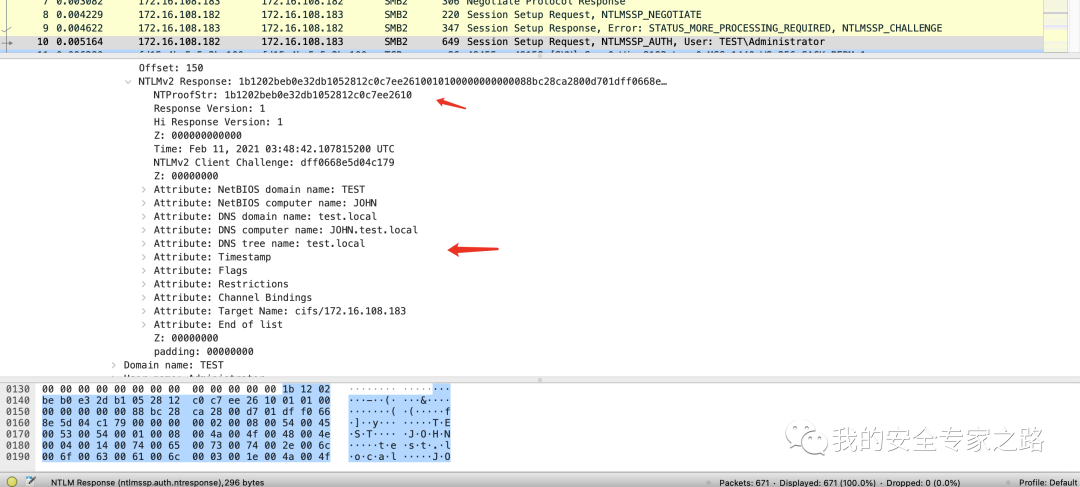Select 'Response Version: 1' line
The image size is (1080, 487).
click(x=209, y=108)
